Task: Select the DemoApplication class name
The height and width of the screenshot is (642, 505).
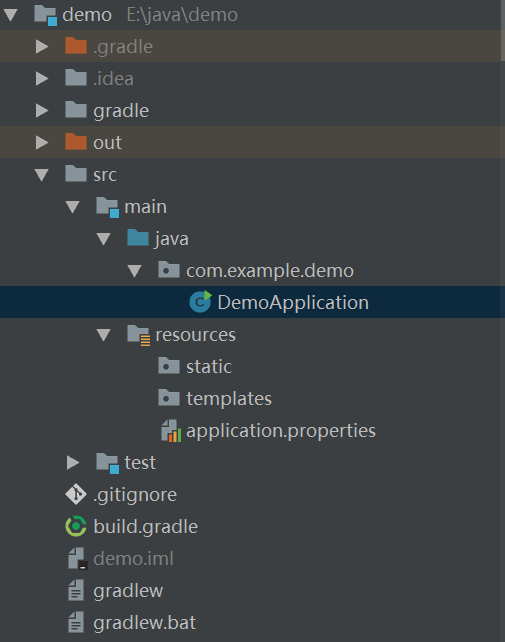Action: [x=293, y=303]
